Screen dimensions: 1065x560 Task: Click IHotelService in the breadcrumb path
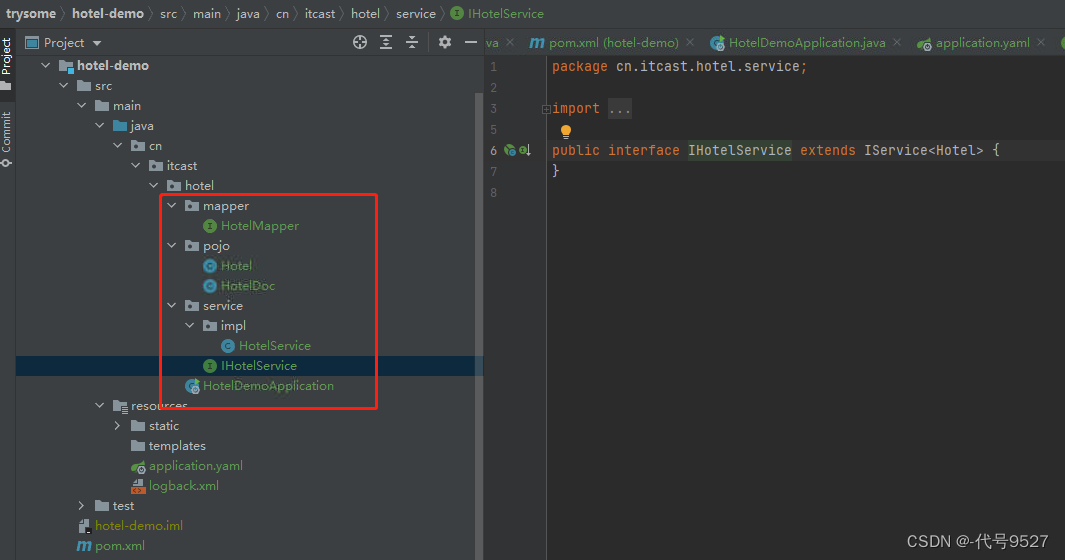coord(498,14)
